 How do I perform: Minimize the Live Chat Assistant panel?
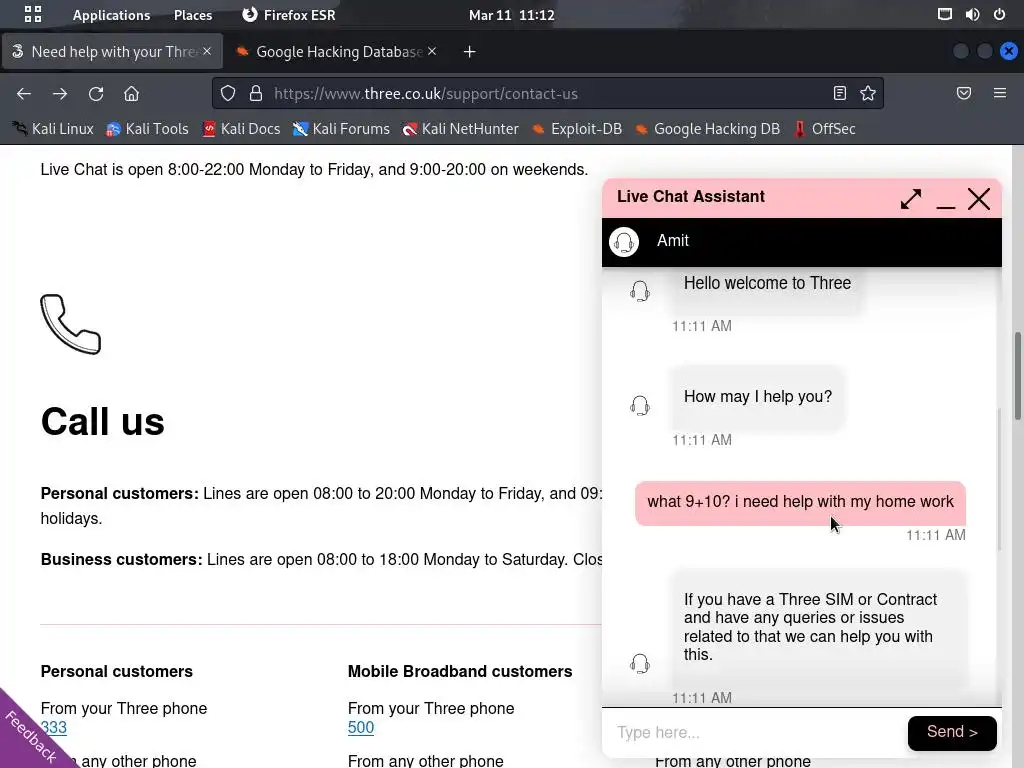946,206
